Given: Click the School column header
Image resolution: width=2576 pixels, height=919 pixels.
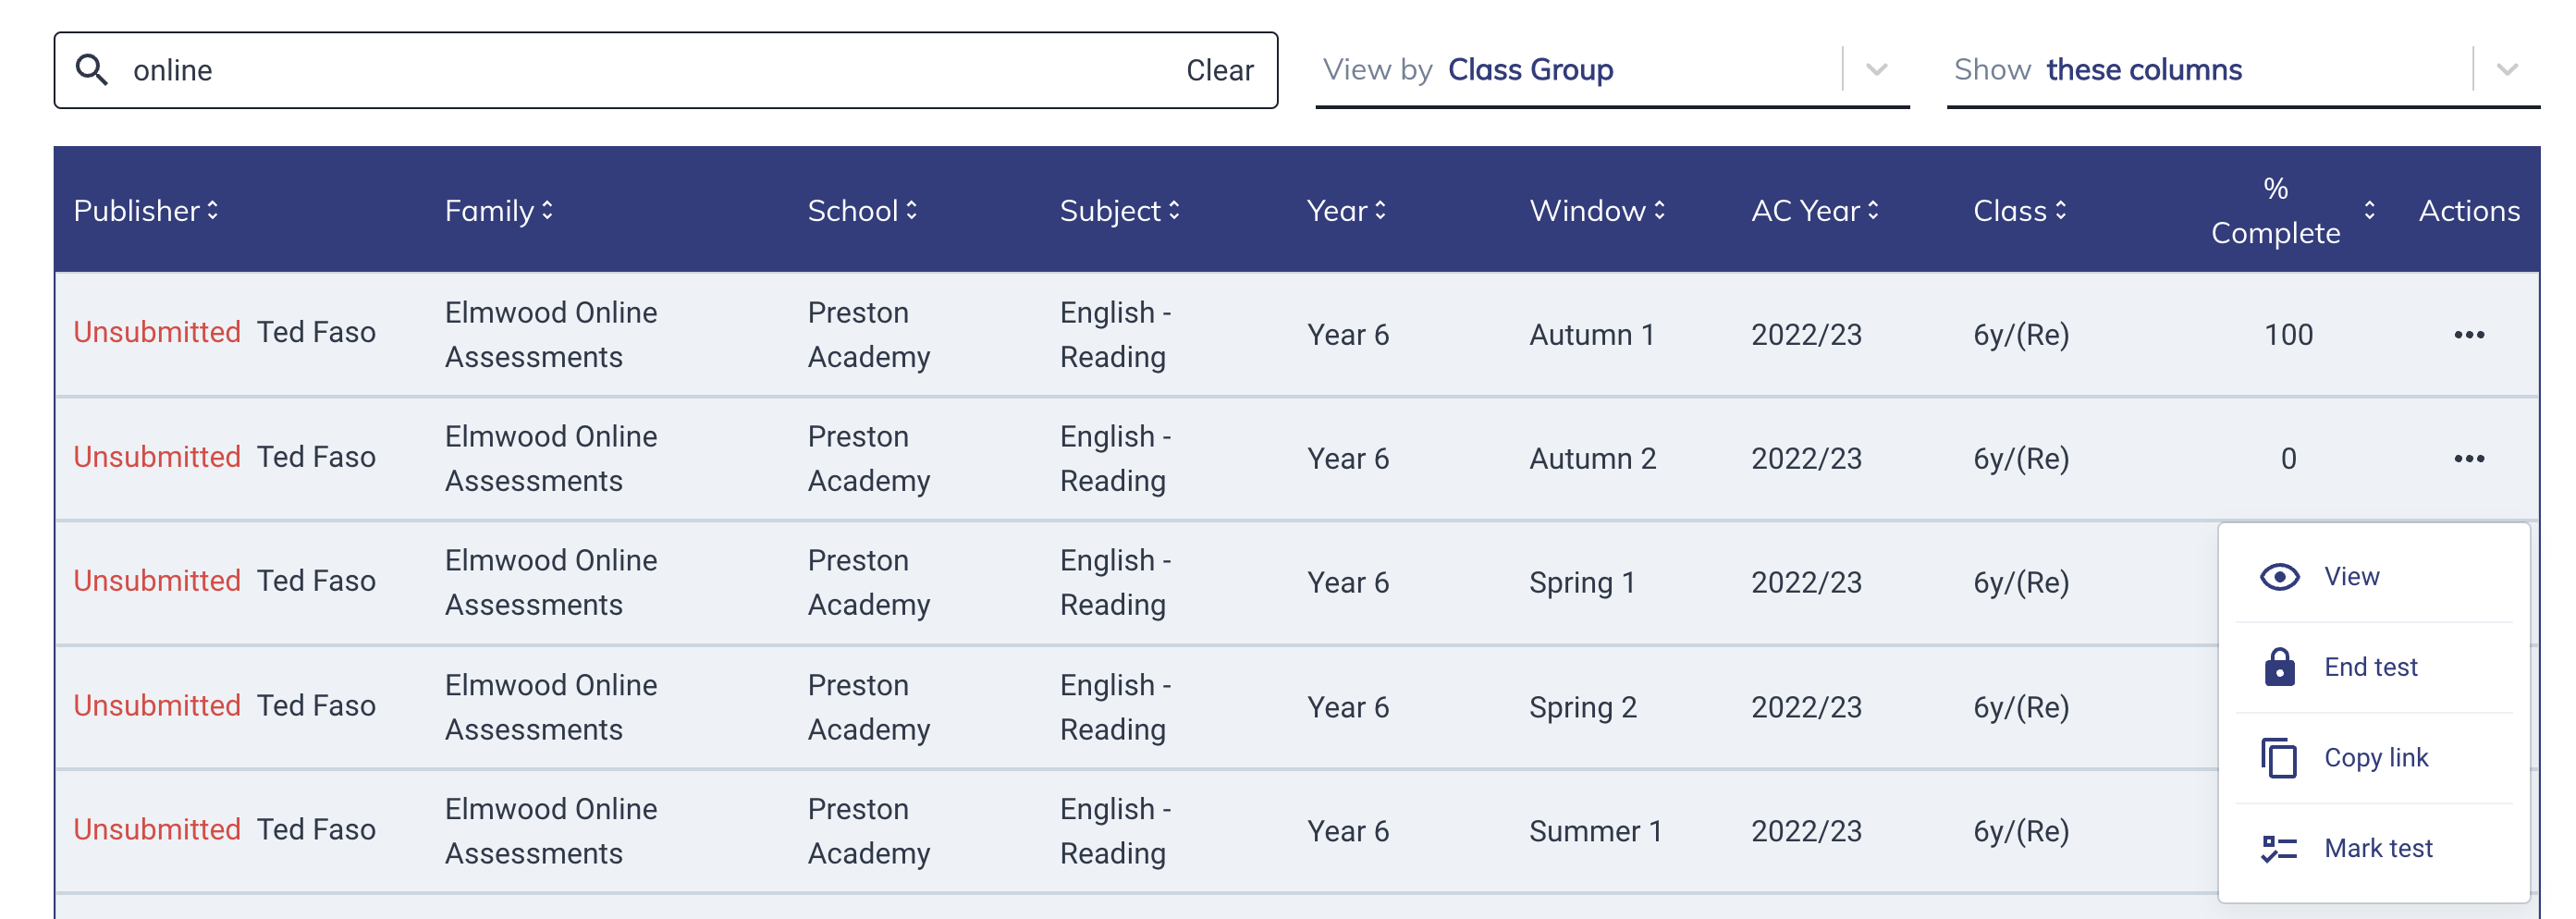Looking at the screenshot, I should pyautogui.click(x=862, y=210).
